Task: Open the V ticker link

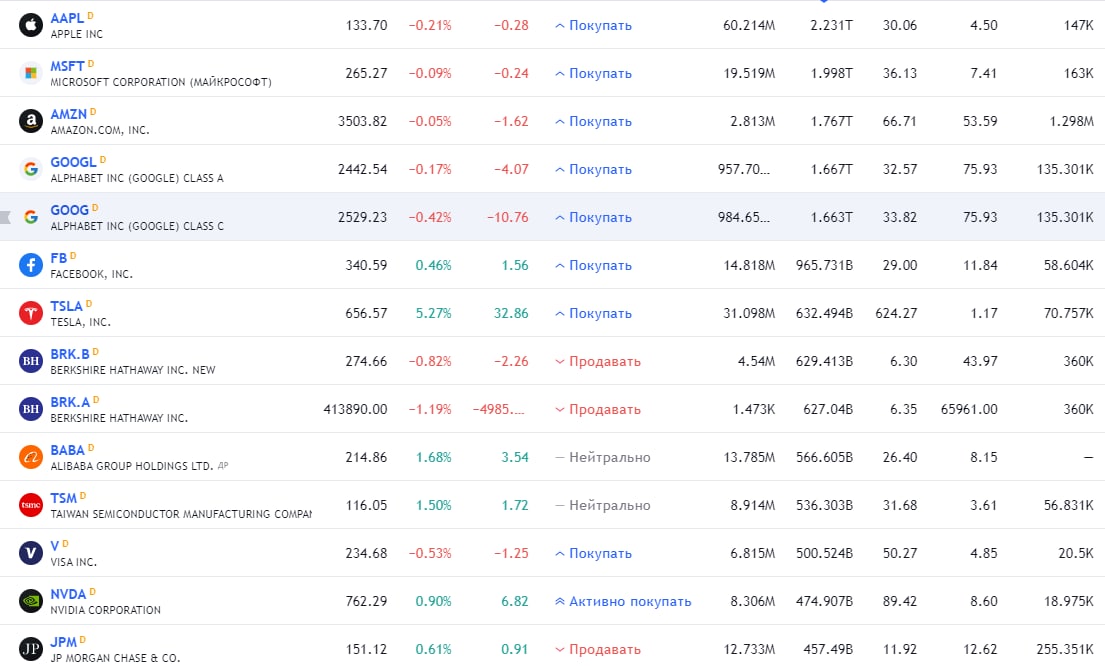Action: (54, 546)
